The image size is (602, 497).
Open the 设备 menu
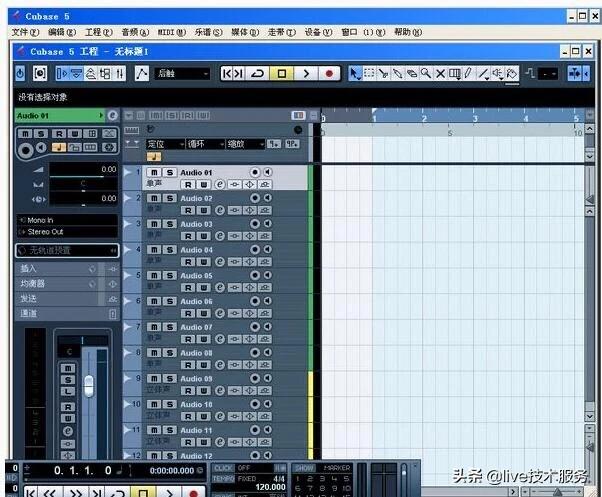pos(318,32)
